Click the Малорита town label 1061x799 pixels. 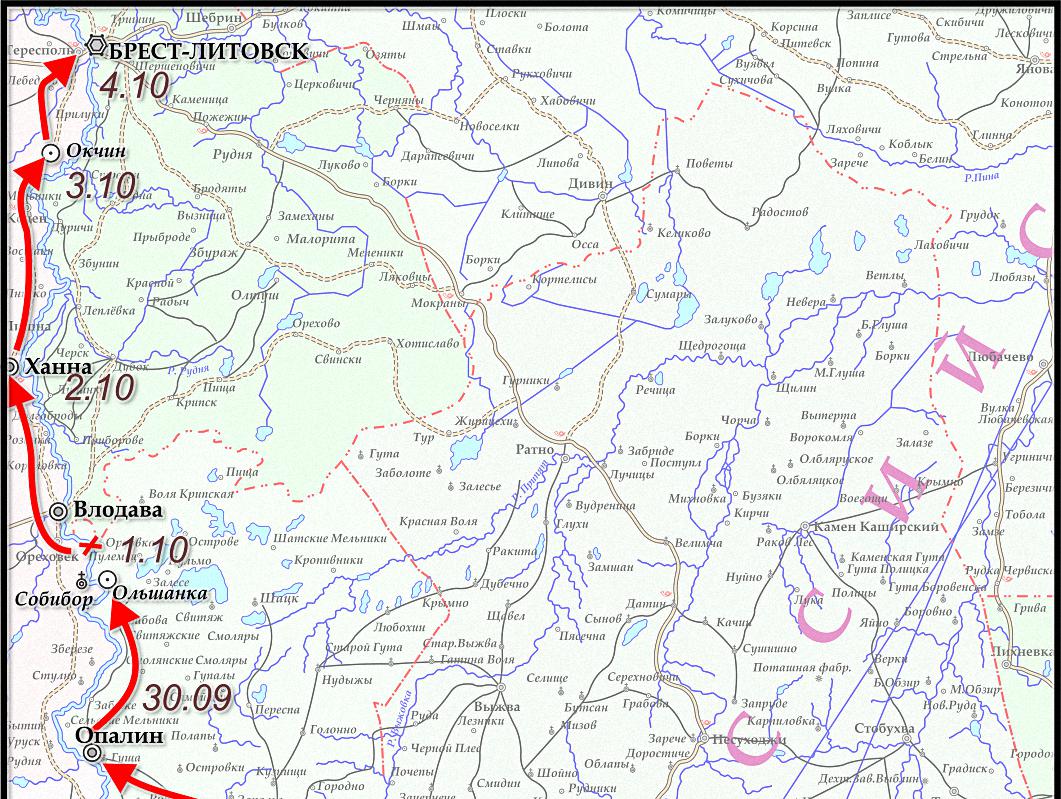(x=320, y=240)
